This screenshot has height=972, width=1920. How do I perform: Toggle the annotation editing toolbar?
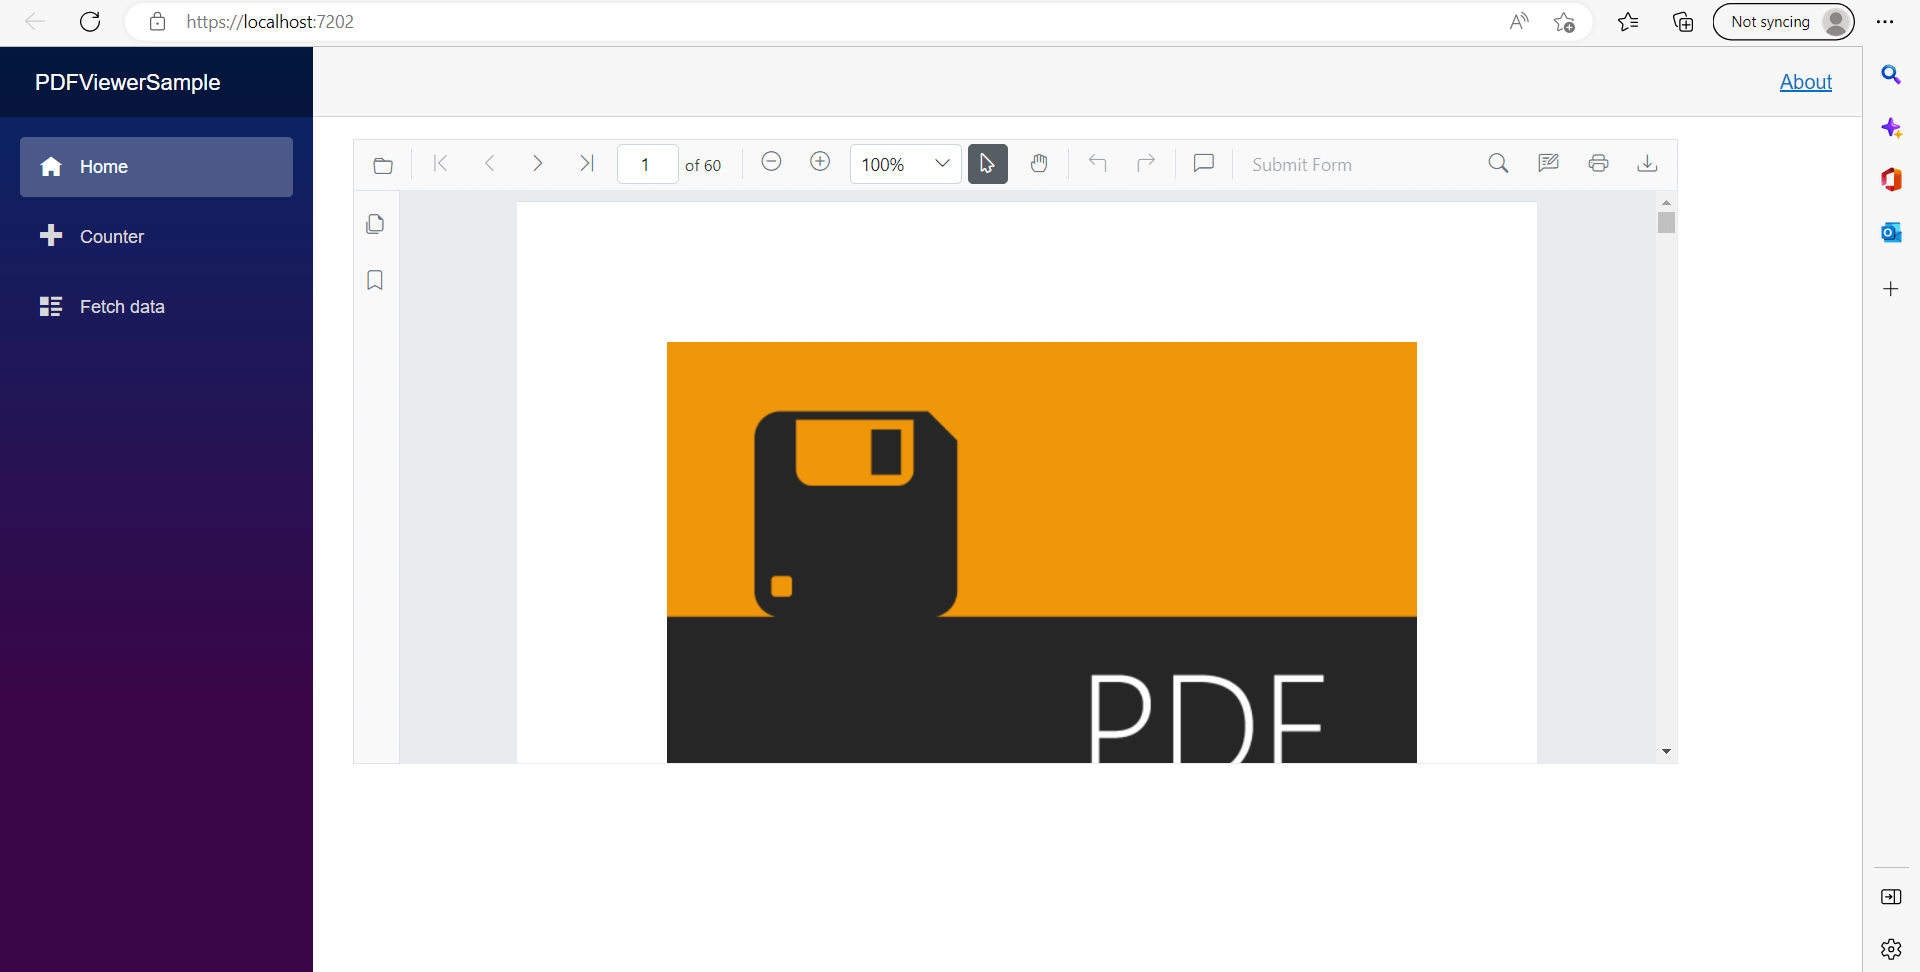tap(1548, 163)
